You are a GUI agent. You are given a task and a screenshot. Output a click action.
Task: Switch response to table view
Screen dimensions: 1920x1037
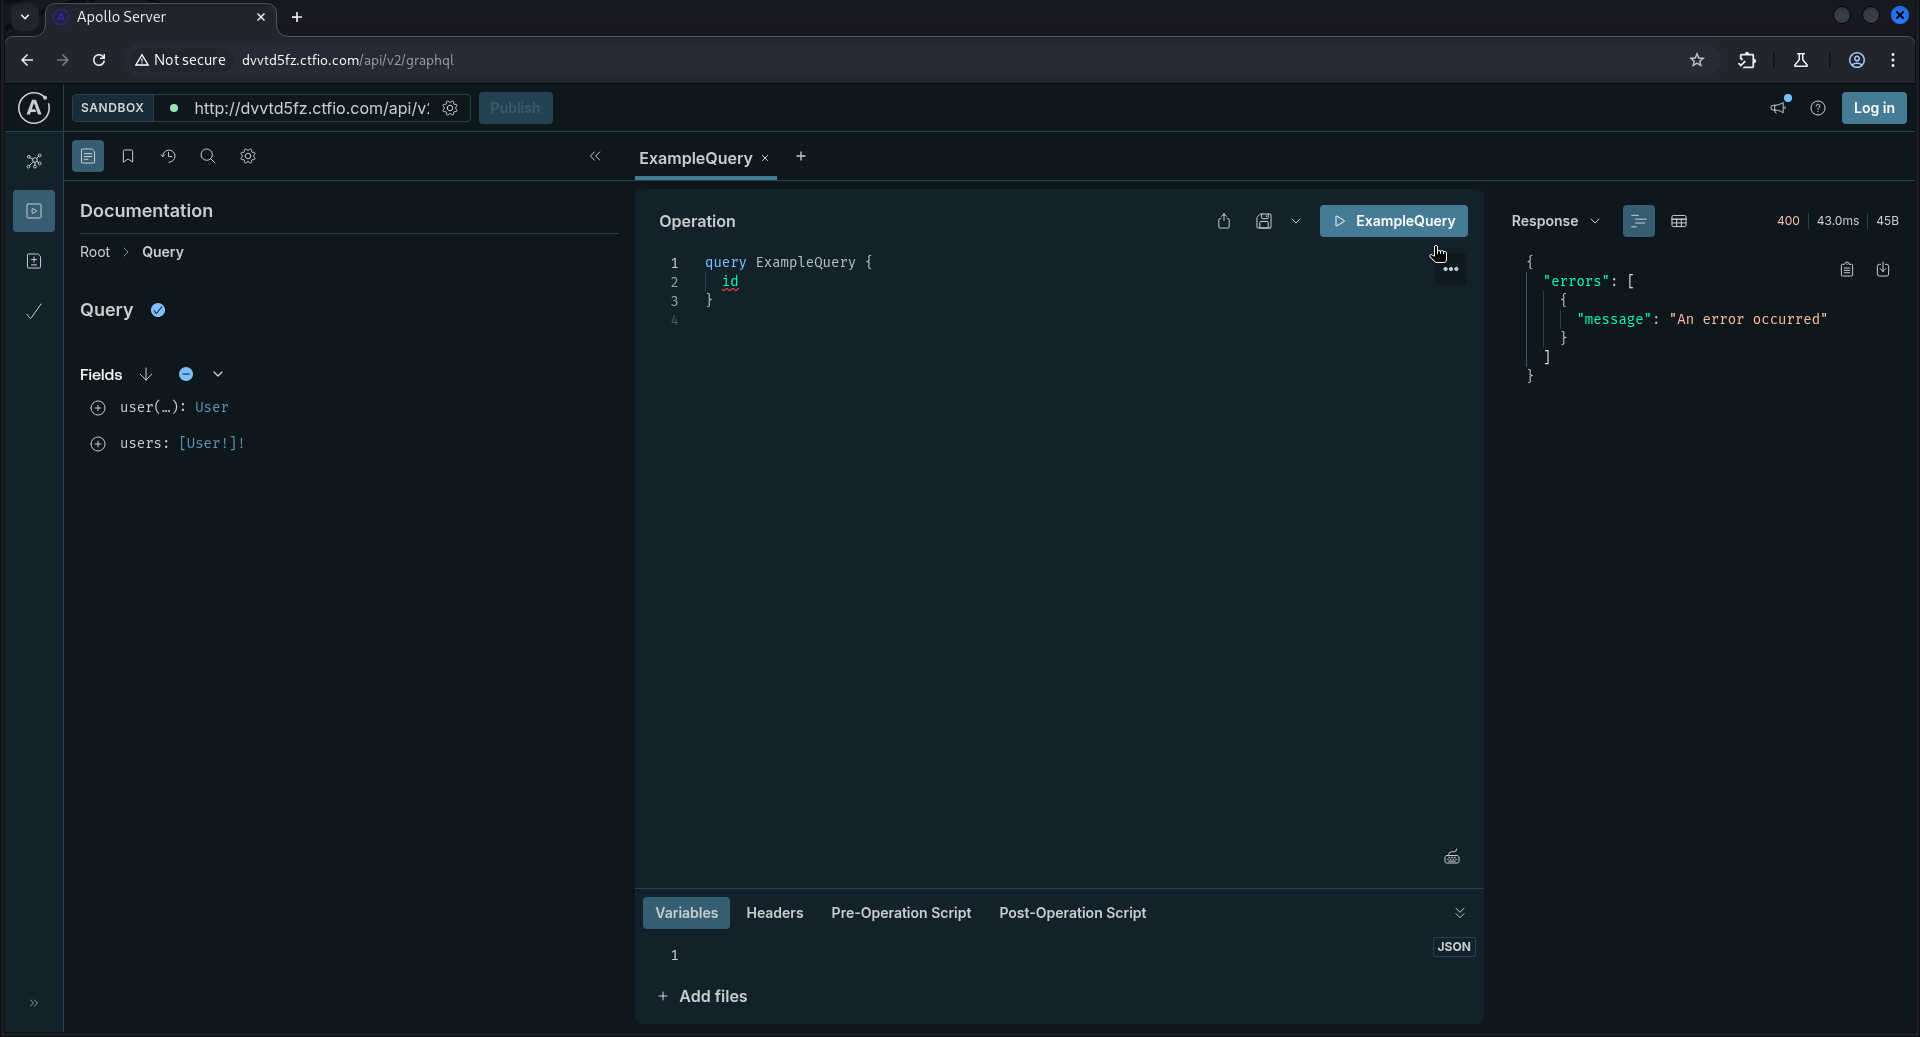(x=1679, y=221)
